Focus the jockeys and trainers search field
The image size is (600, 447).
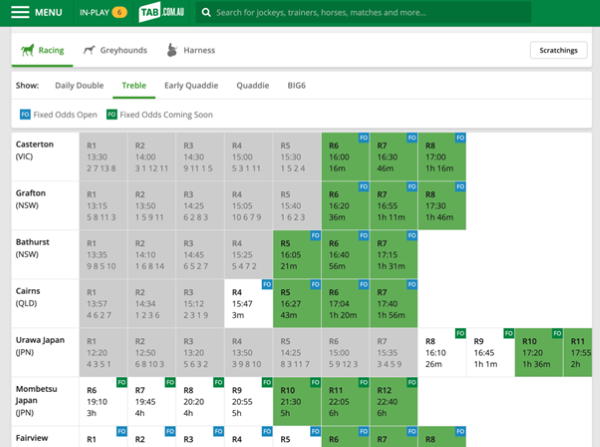(364, 13)
